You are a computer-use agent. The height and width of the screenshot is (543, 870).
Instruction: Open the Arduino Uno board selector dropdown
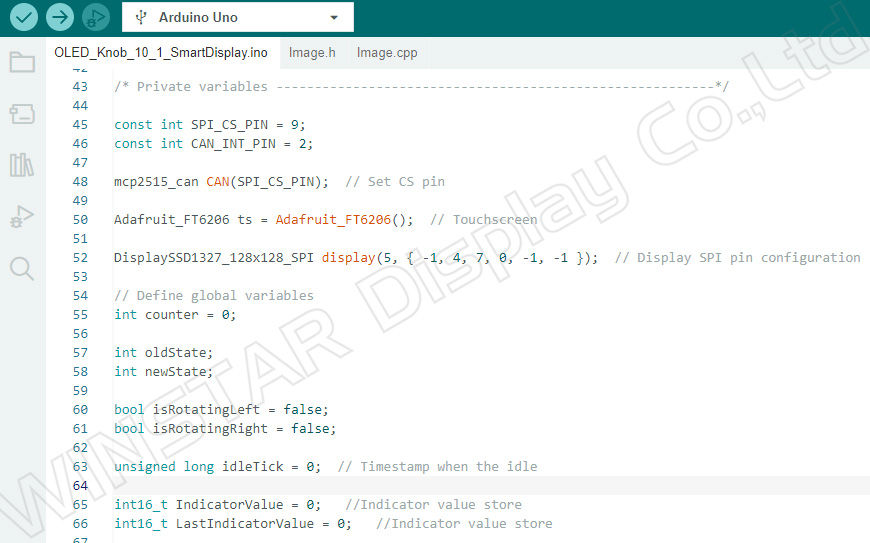click(237, 17)
